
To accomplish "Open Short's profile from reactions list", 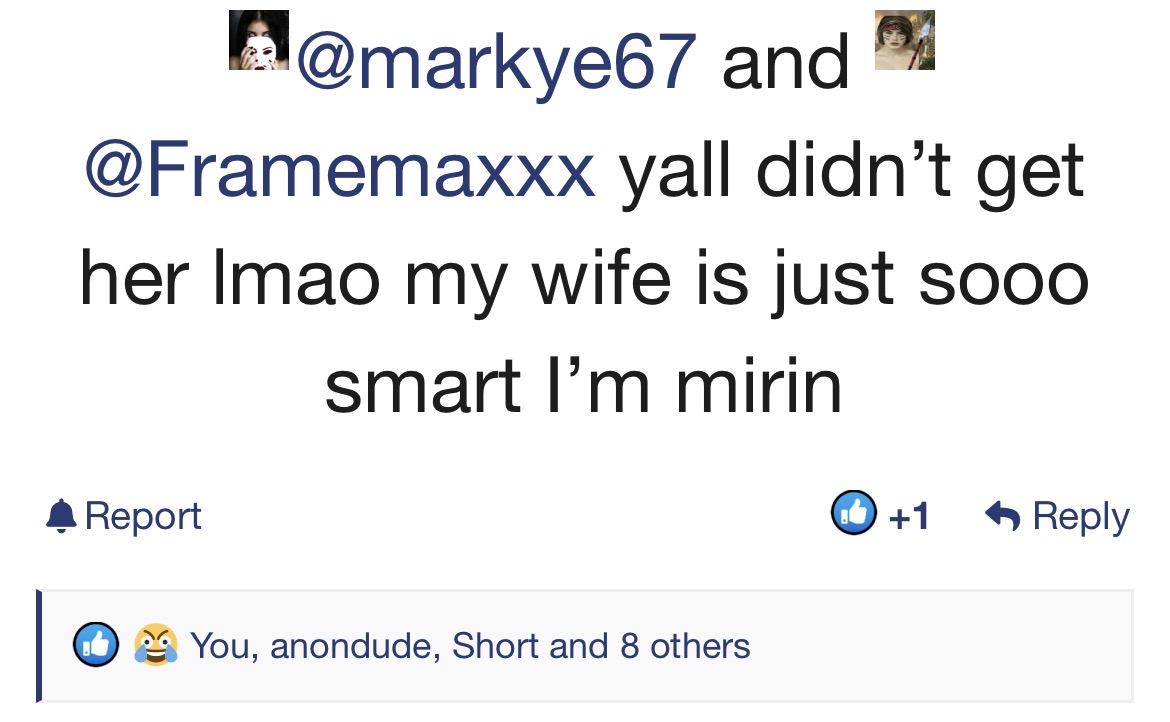I will 495,646.
